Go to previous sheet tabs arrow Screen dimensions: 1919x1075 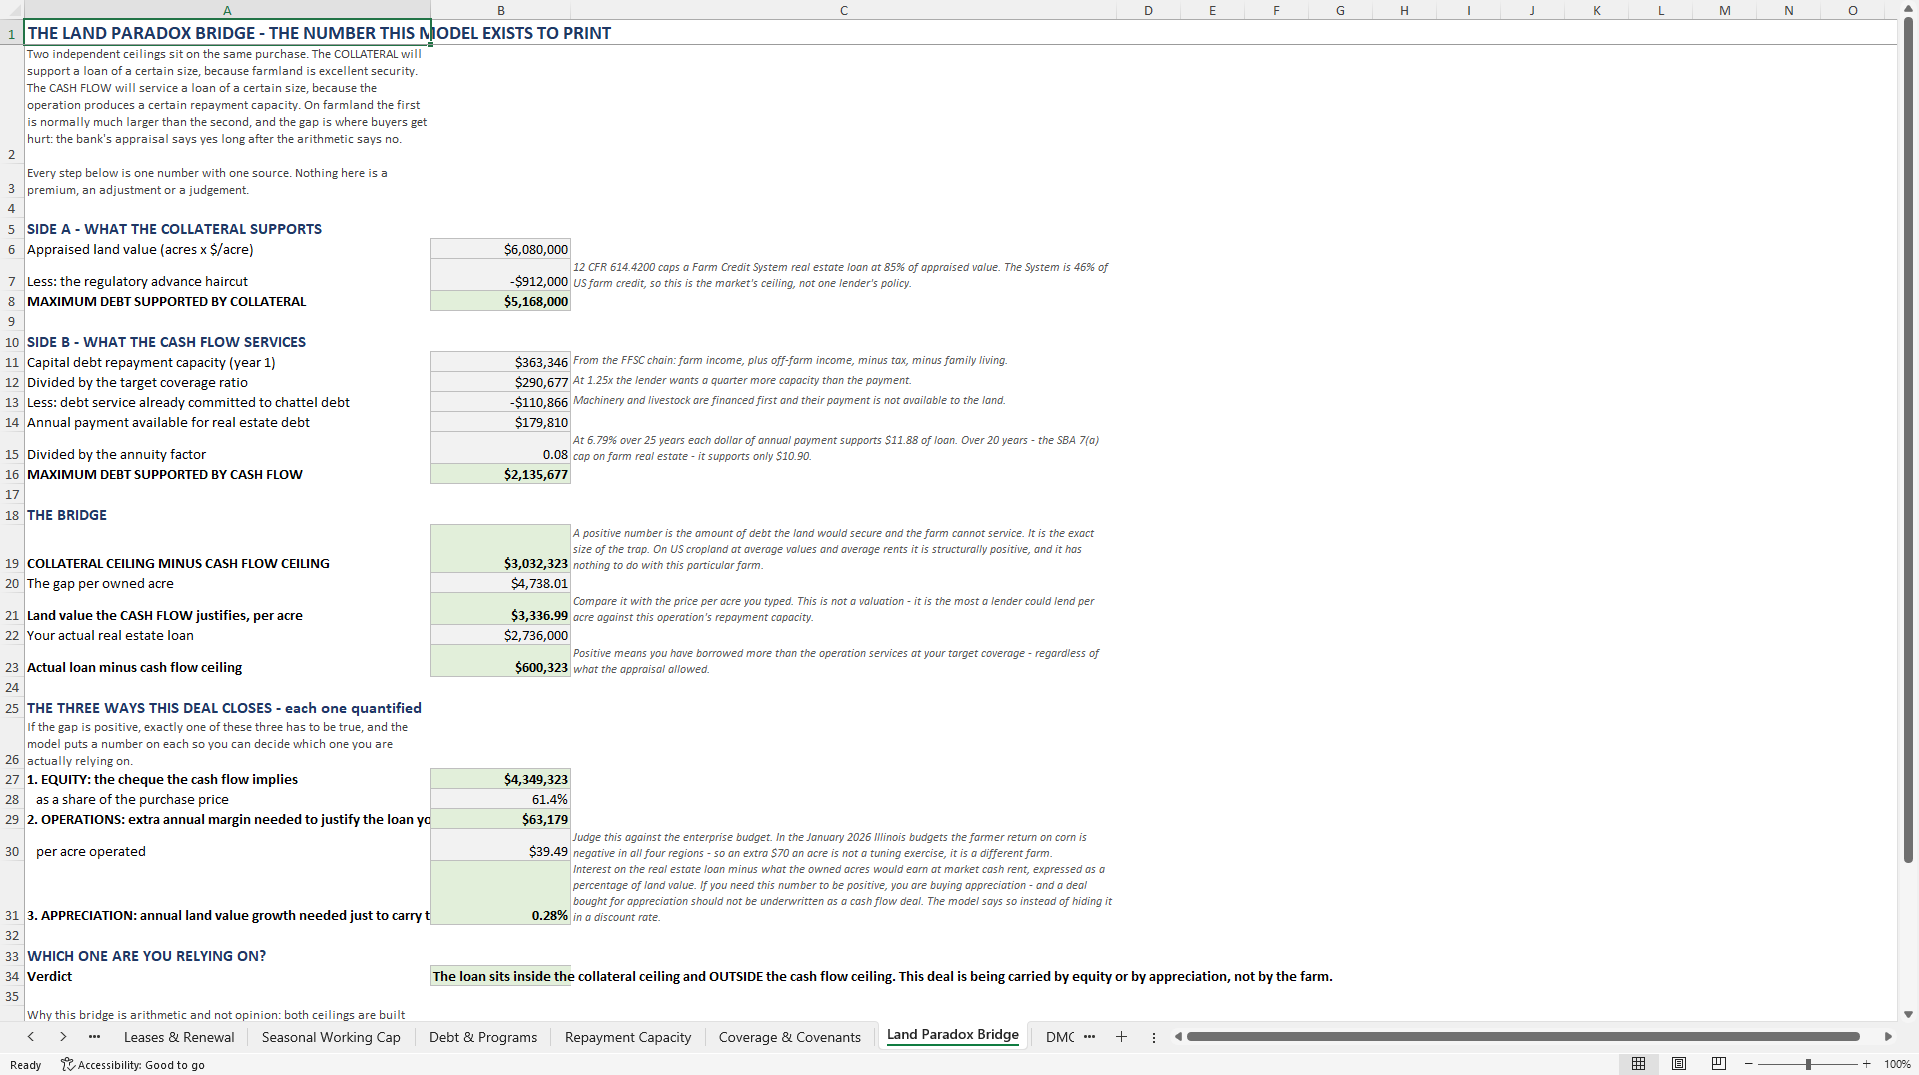click(31, 1037)
